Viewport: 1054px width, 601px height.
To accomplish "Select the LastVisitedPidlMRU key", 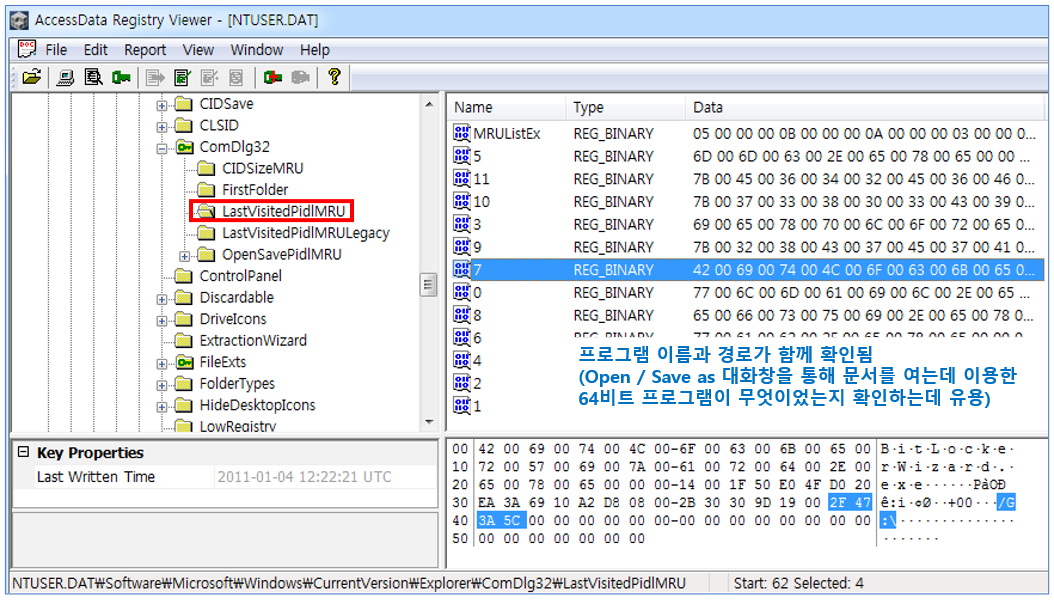I will pos(283,211).
